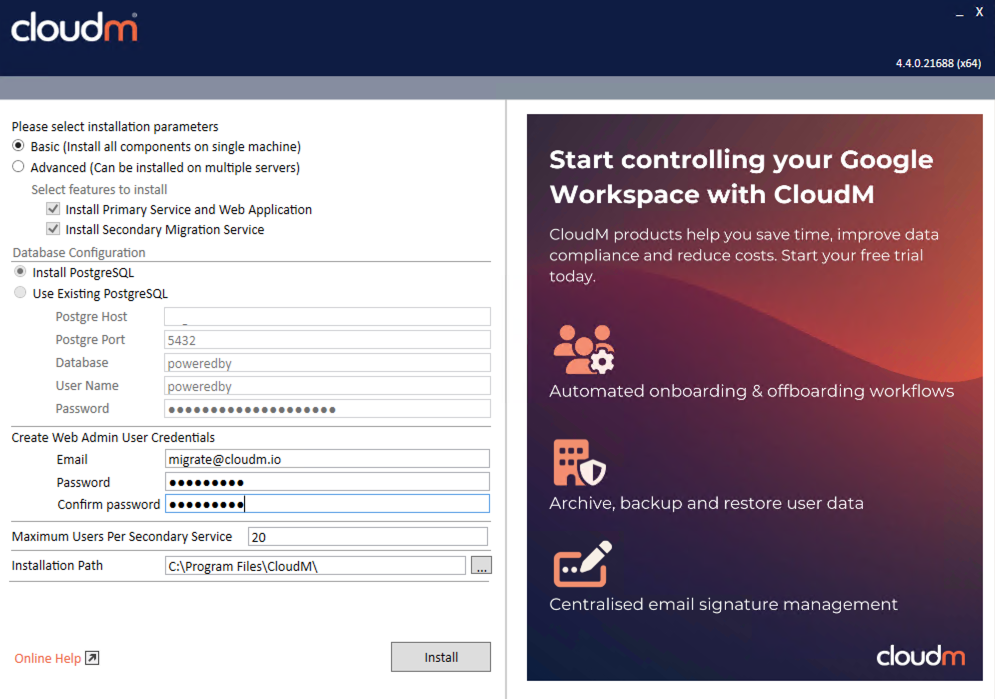
Task: Click the archive and backup building-shield icon
Action: coord(579,462)
